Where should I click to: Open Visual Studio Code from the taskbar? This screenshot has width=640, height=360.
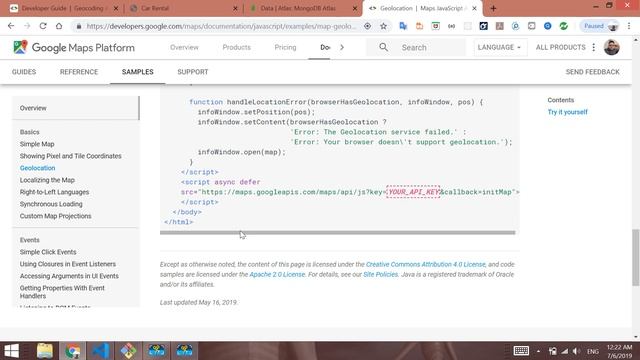100,351
